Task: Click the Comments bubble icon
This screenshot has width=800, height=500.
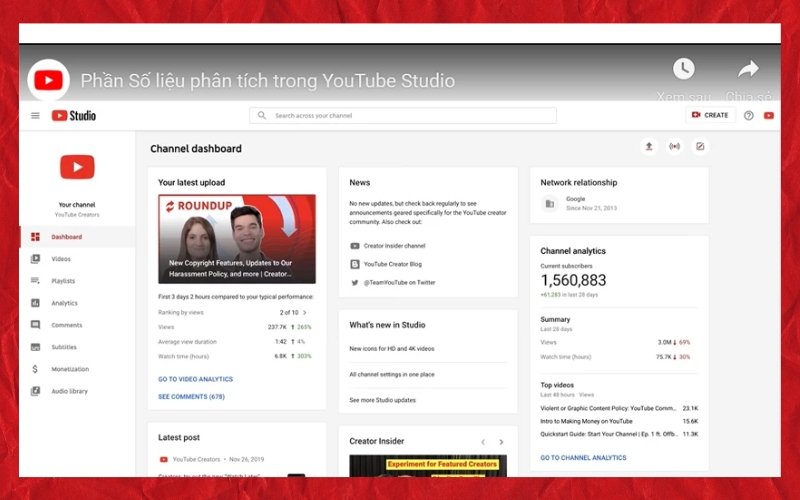Action: [x=35, y=325]
